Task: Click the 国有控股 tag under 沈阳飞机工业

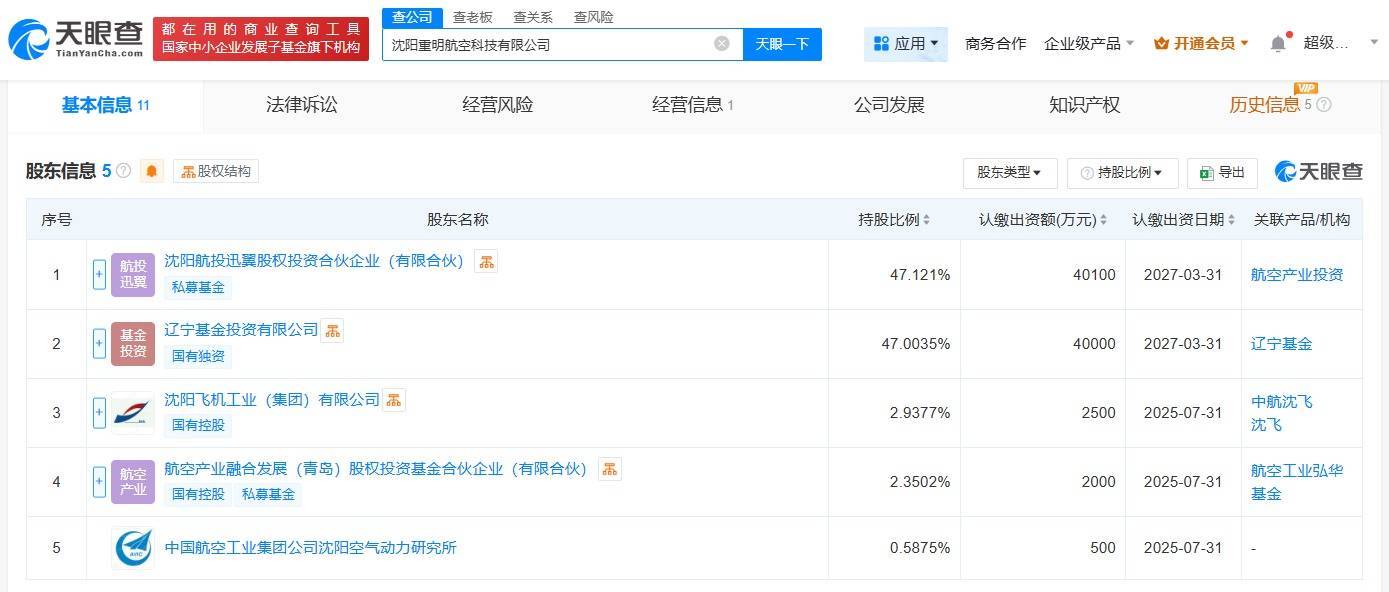Action: tap(199, 425)
